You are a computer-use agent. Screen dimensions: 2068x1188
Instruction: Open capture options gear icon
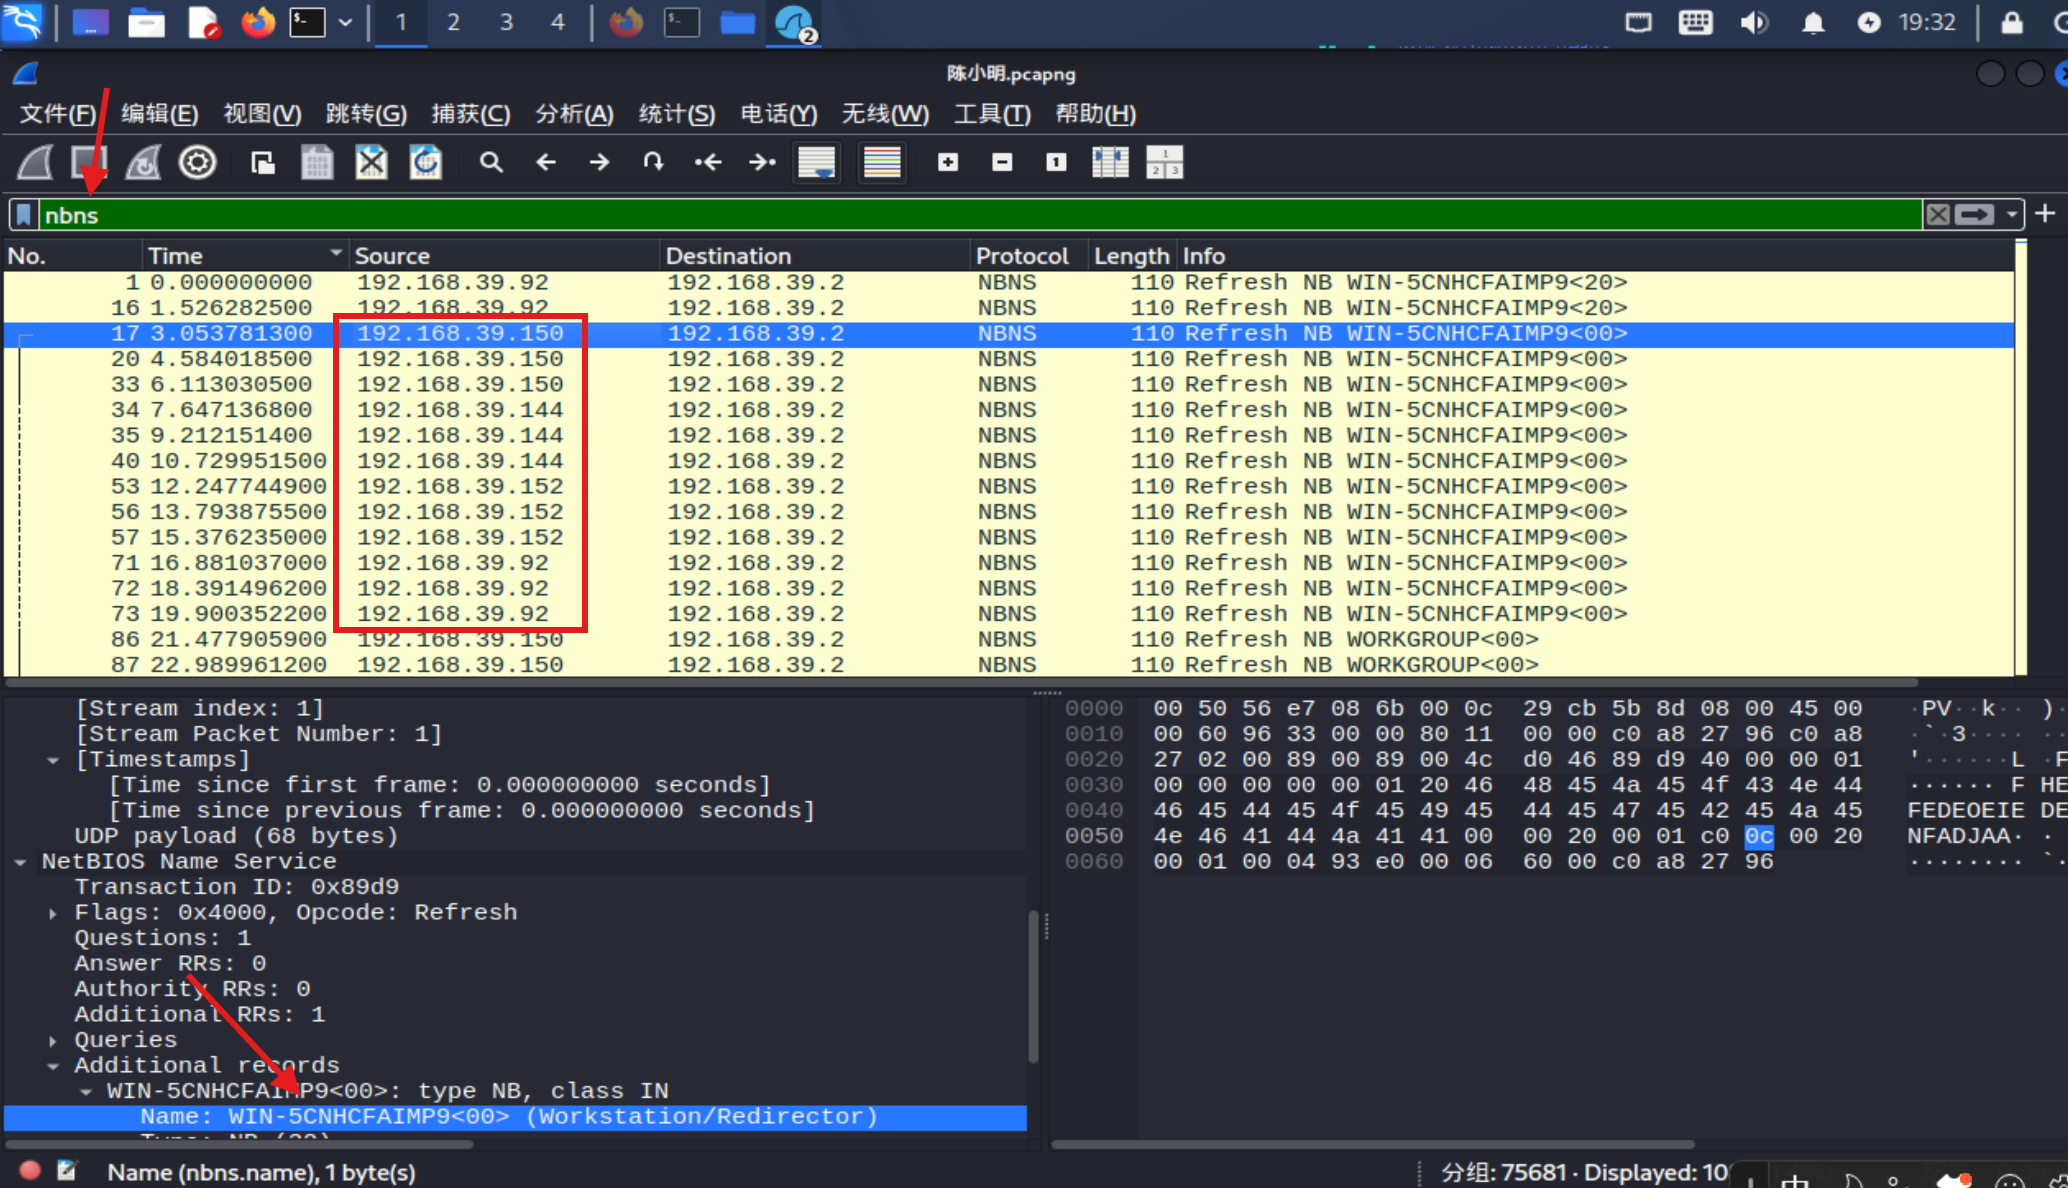197,162
